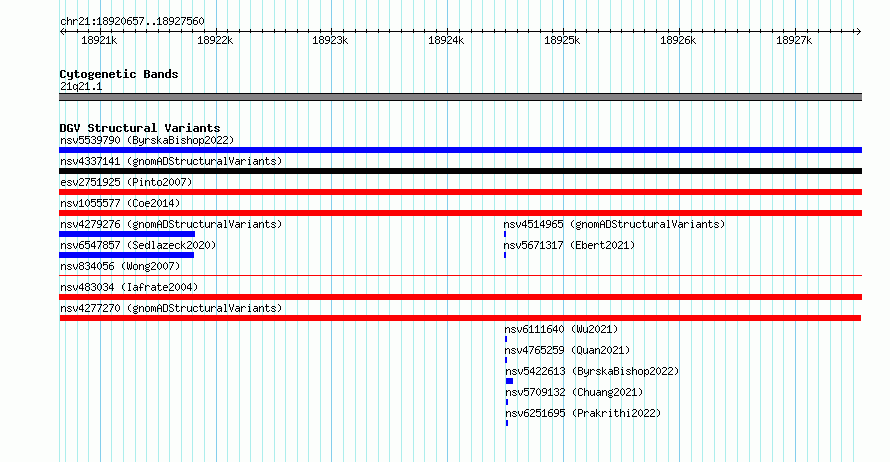Click the nsv4279276 (gnomADStructuralVariants) label
Image resolution: width=890 pixels, height=462 pixels.
[171, 224]
